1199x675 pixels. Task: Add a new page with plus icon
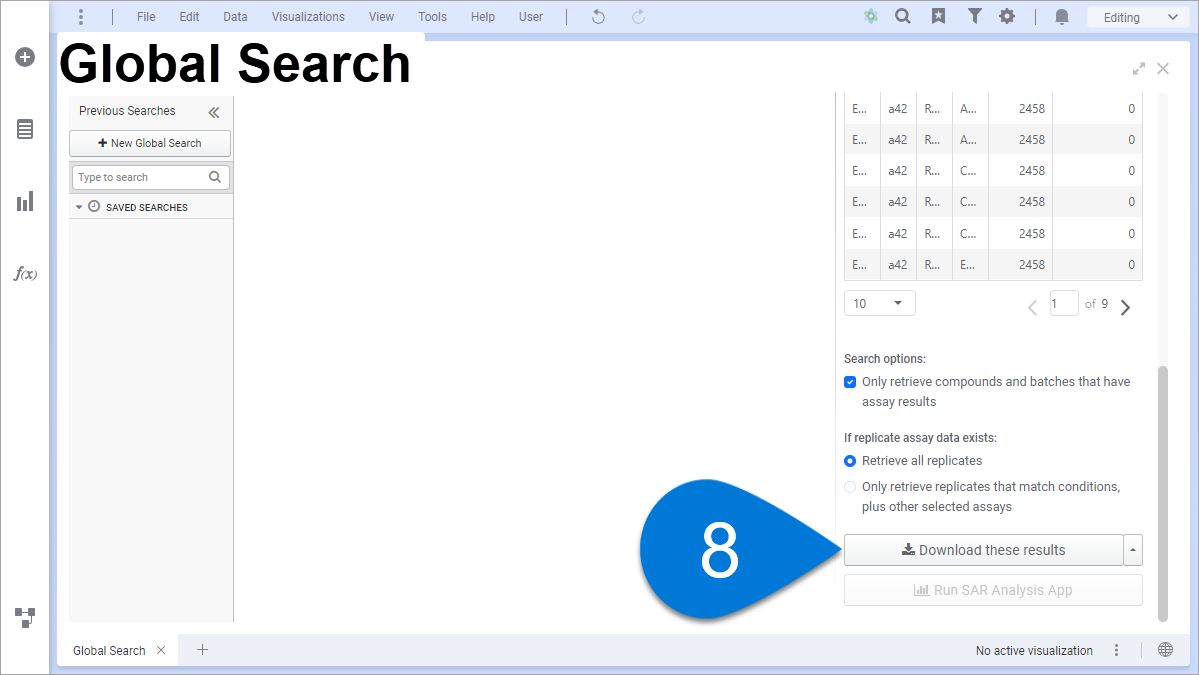203,650
